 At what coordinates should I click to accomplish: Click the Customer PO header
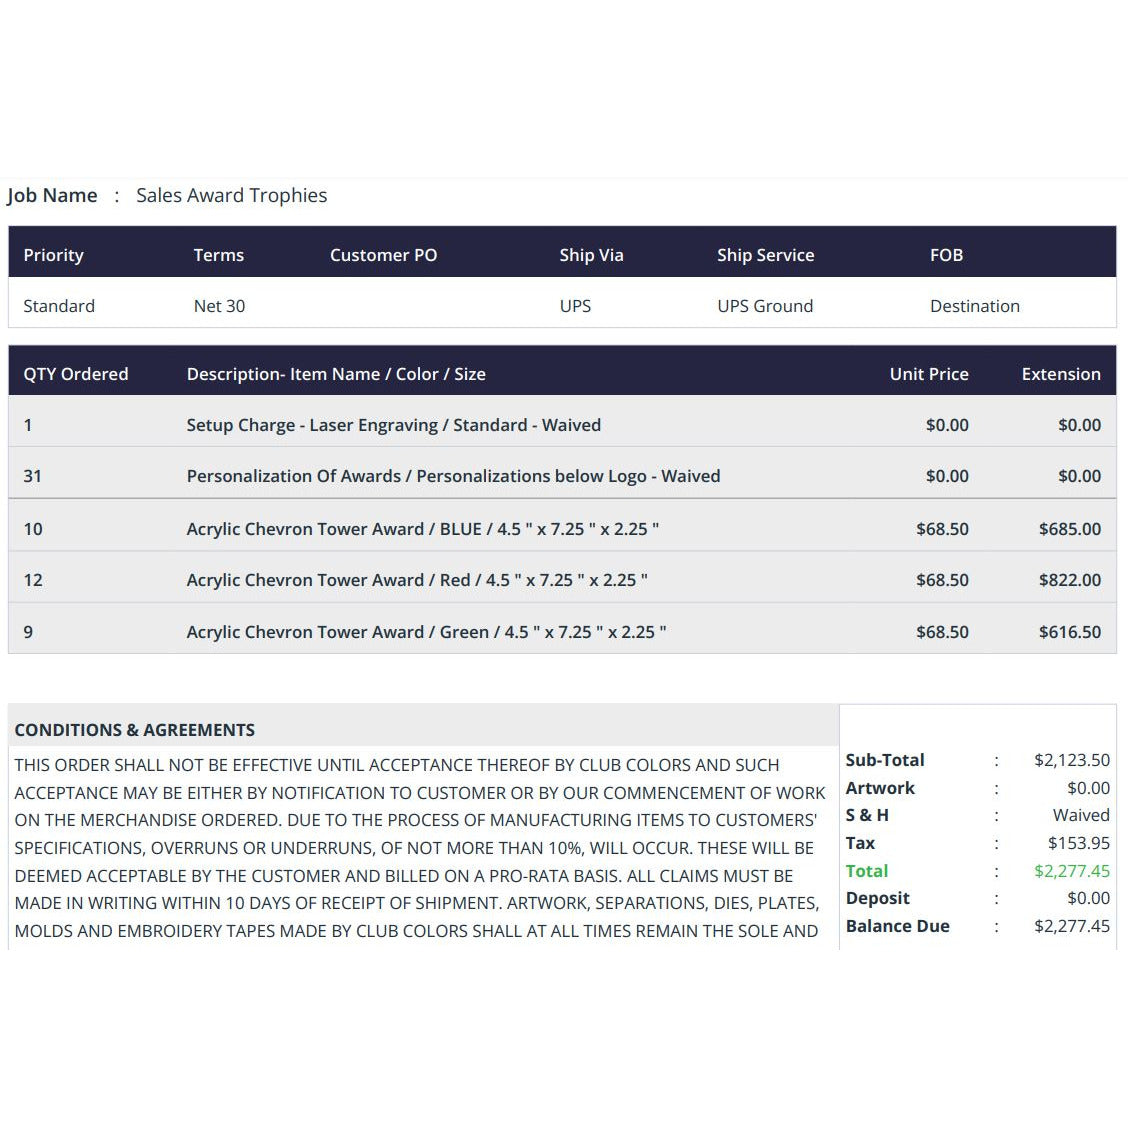(383, 255)
